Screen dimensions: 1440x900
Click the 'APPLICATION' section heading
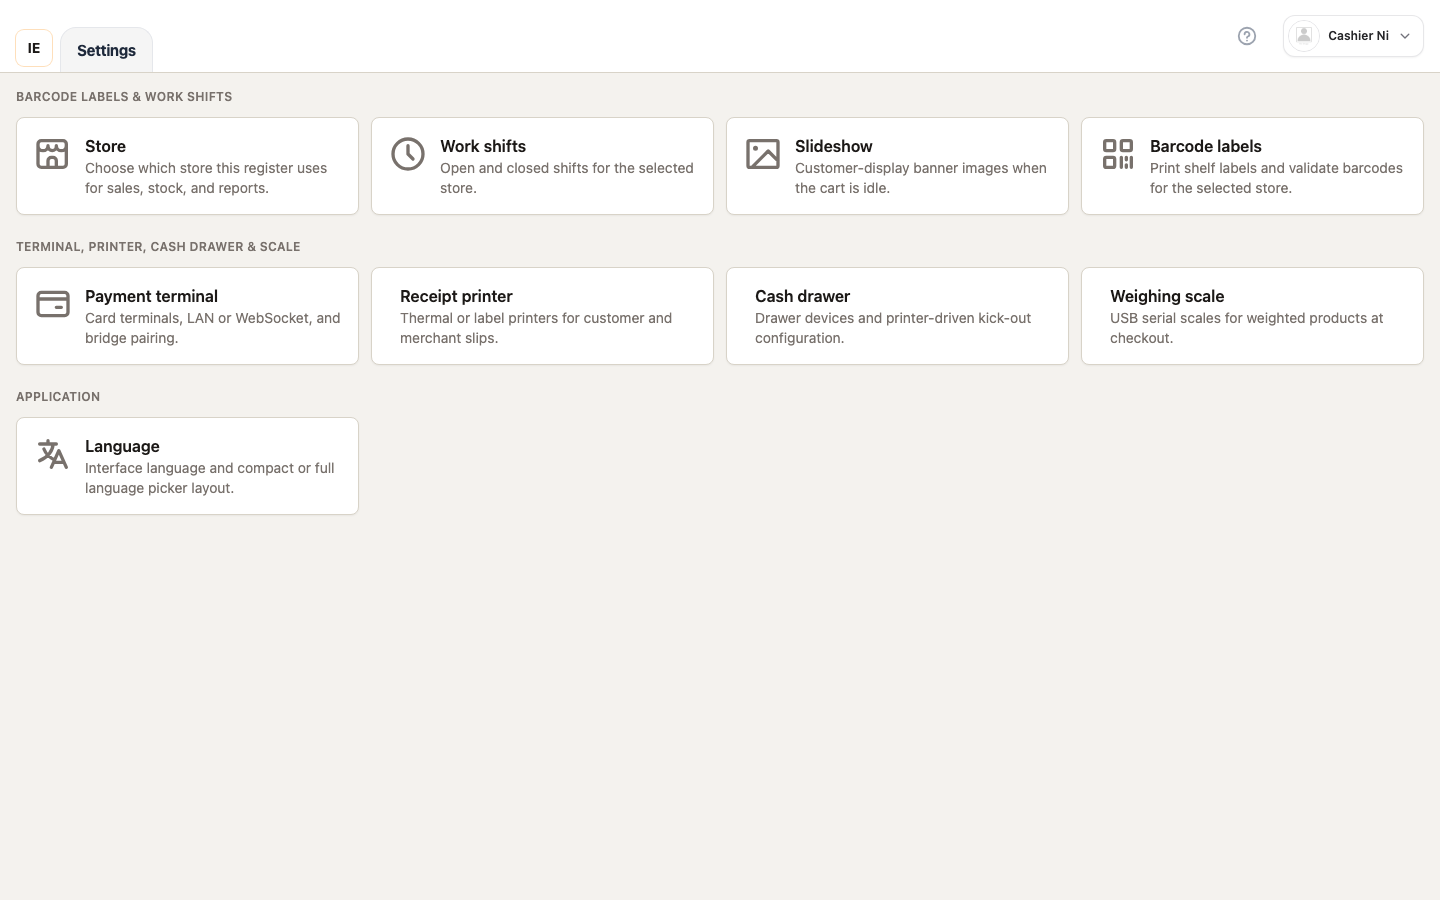[58, 397]
